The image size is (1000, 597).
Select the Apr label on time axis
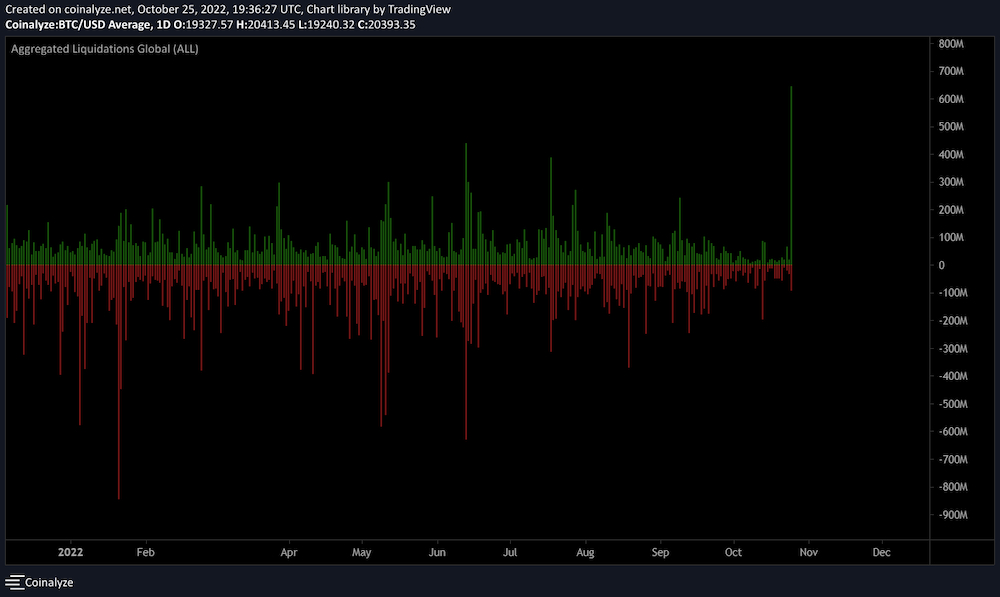pos(290,552)
